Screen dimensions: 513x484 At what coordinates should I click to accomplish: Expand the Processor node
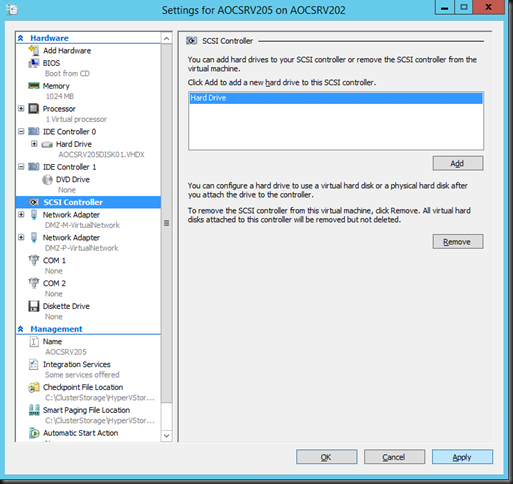(21, 108)
